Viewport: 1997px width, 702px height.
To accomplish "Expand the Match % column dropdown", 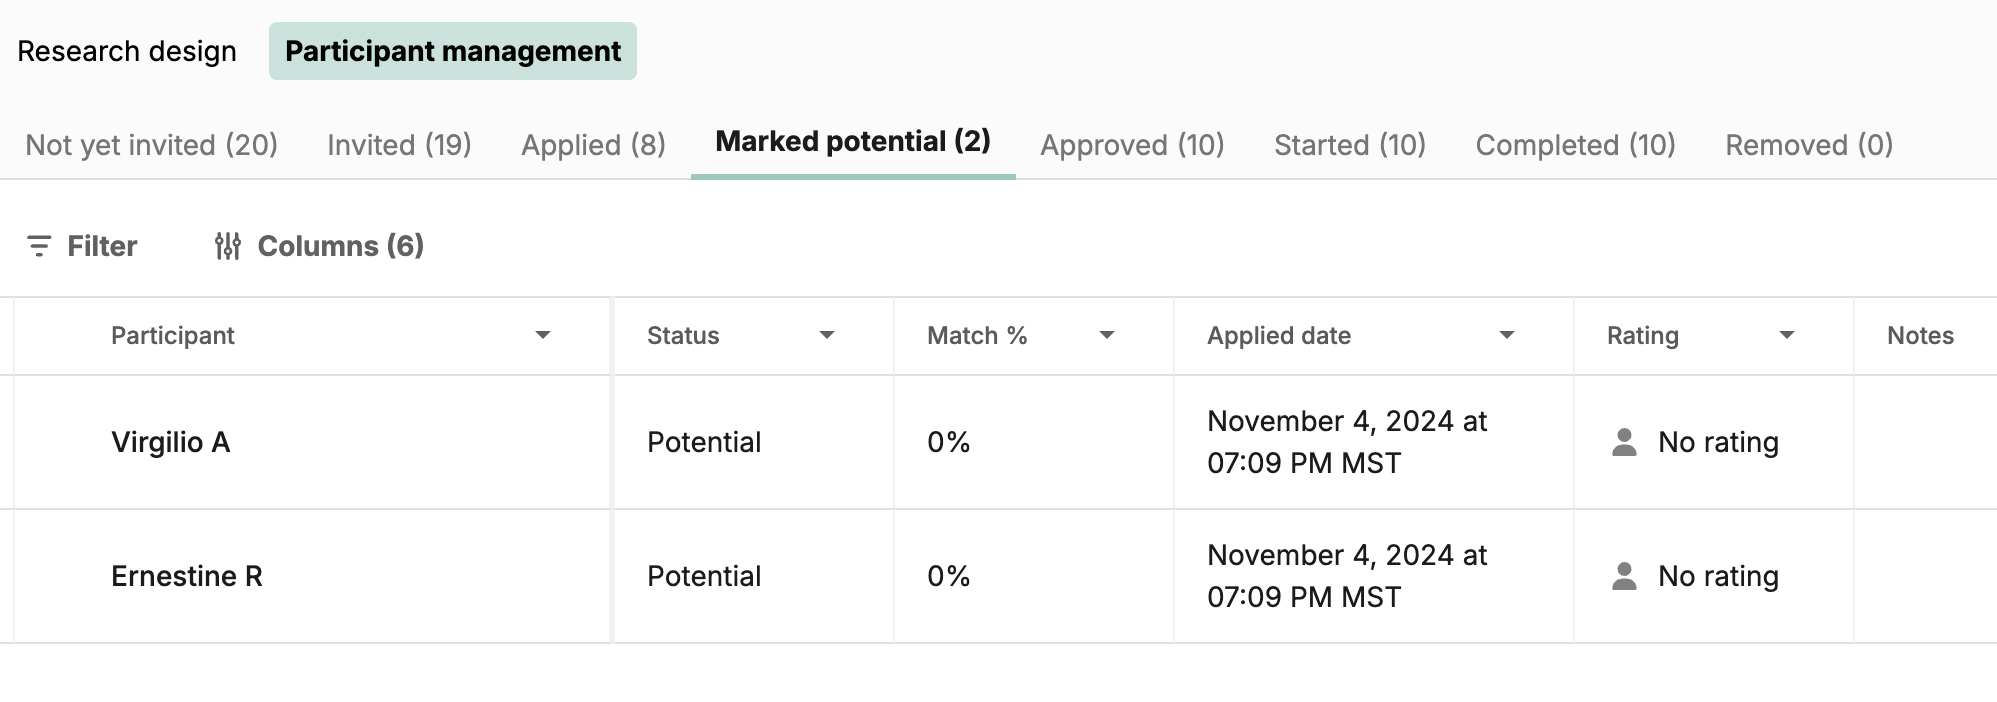I will (x=1107, y=335).
